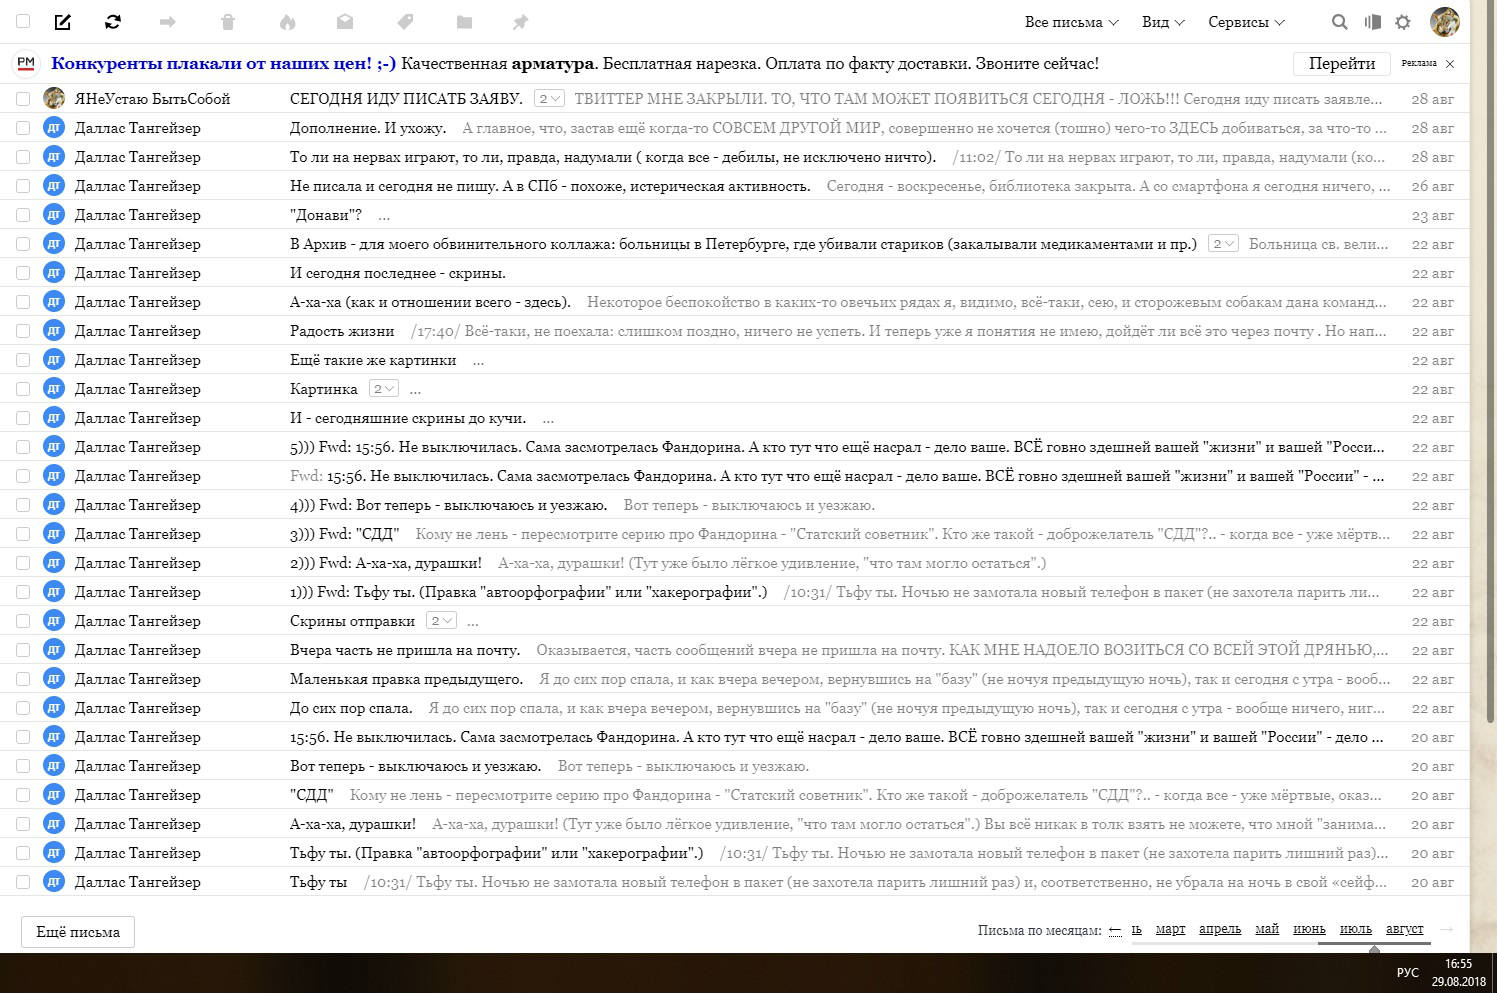Image resolution: width=1497 pixels, height=993 pixels.
Task: Click ДТ avatar on "Ещё такие же картинки" row
Action: pyautogui.click(x=54, y=360)
